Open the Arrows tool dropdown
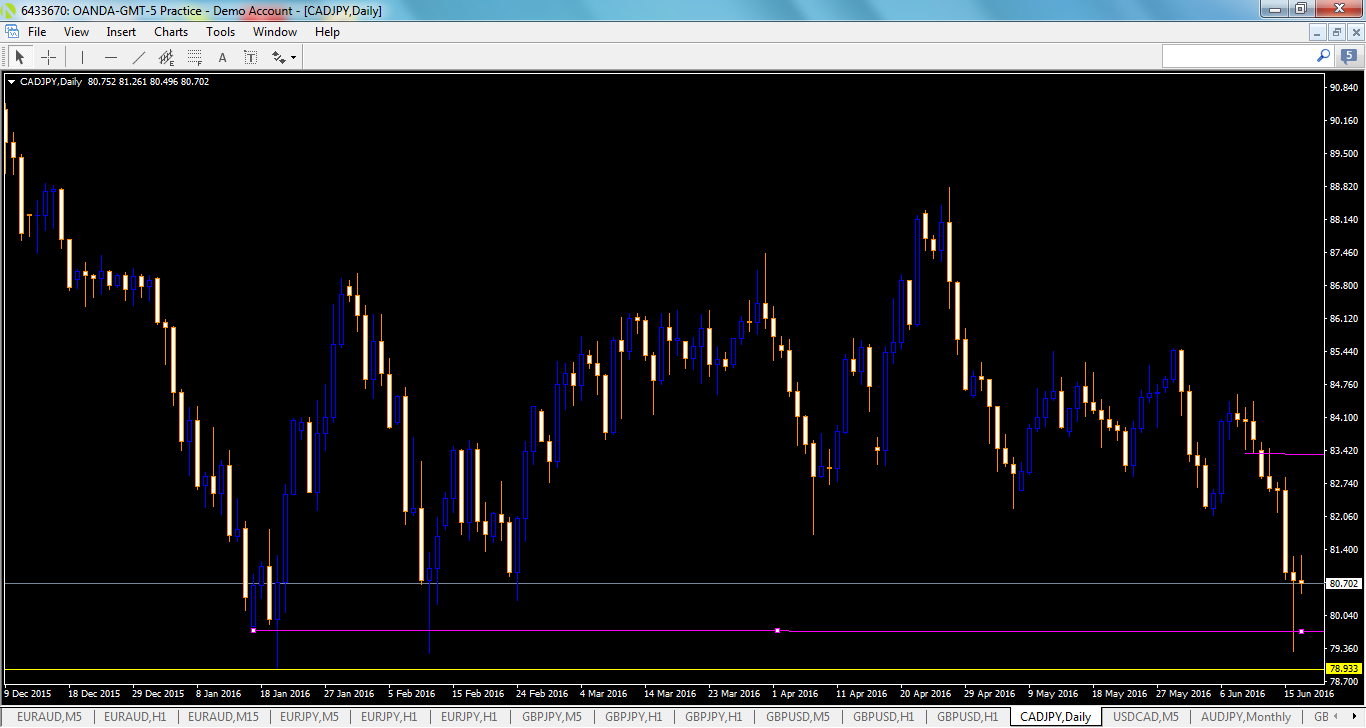 click(x=291, y=57)
